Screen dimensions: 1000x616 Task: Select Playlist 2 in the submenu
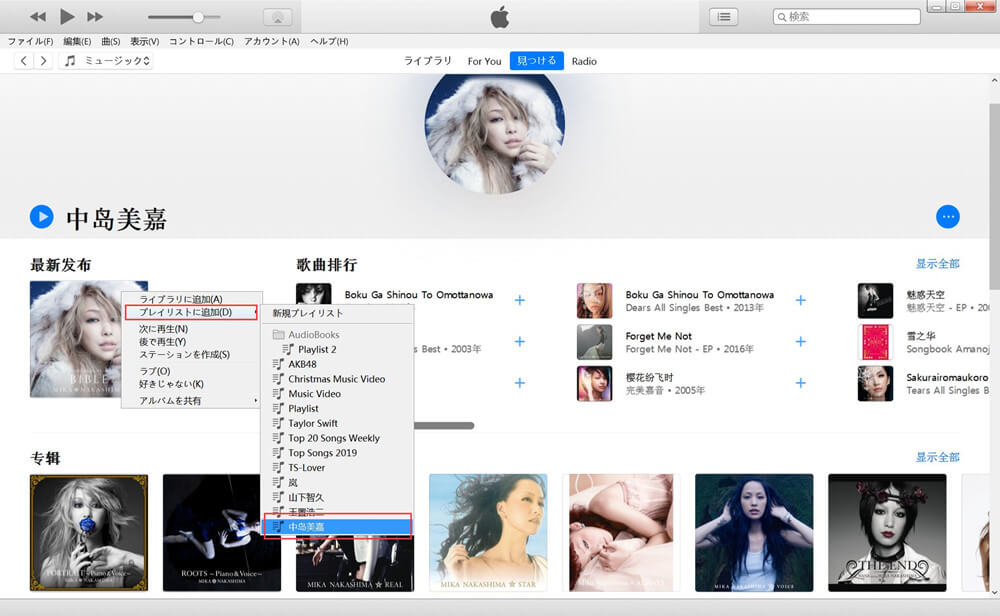(338, 349)
